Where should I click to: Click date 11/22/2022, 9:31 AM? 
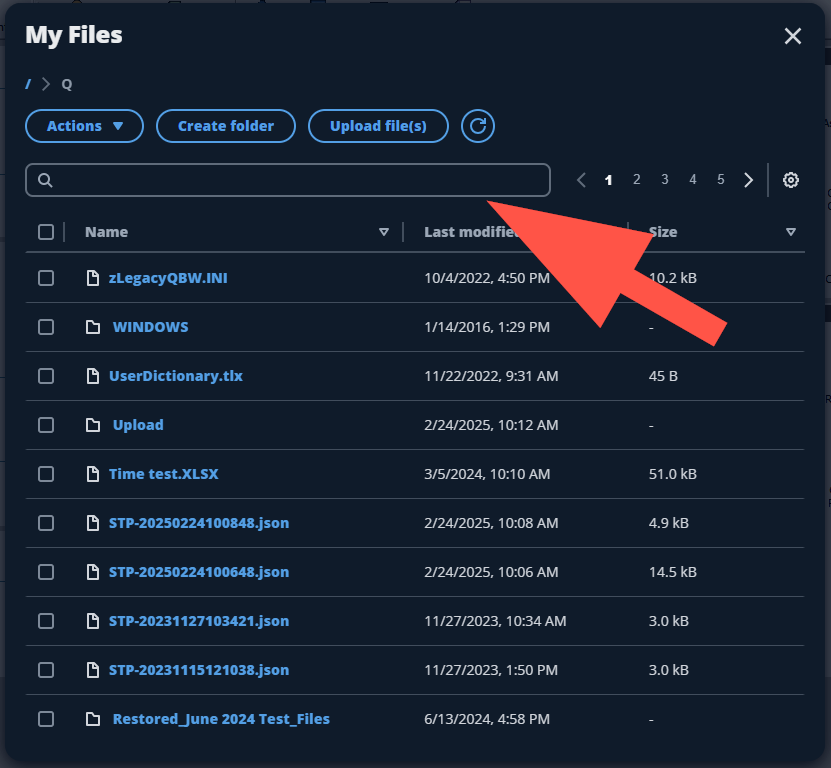click(x=491, y=376)
